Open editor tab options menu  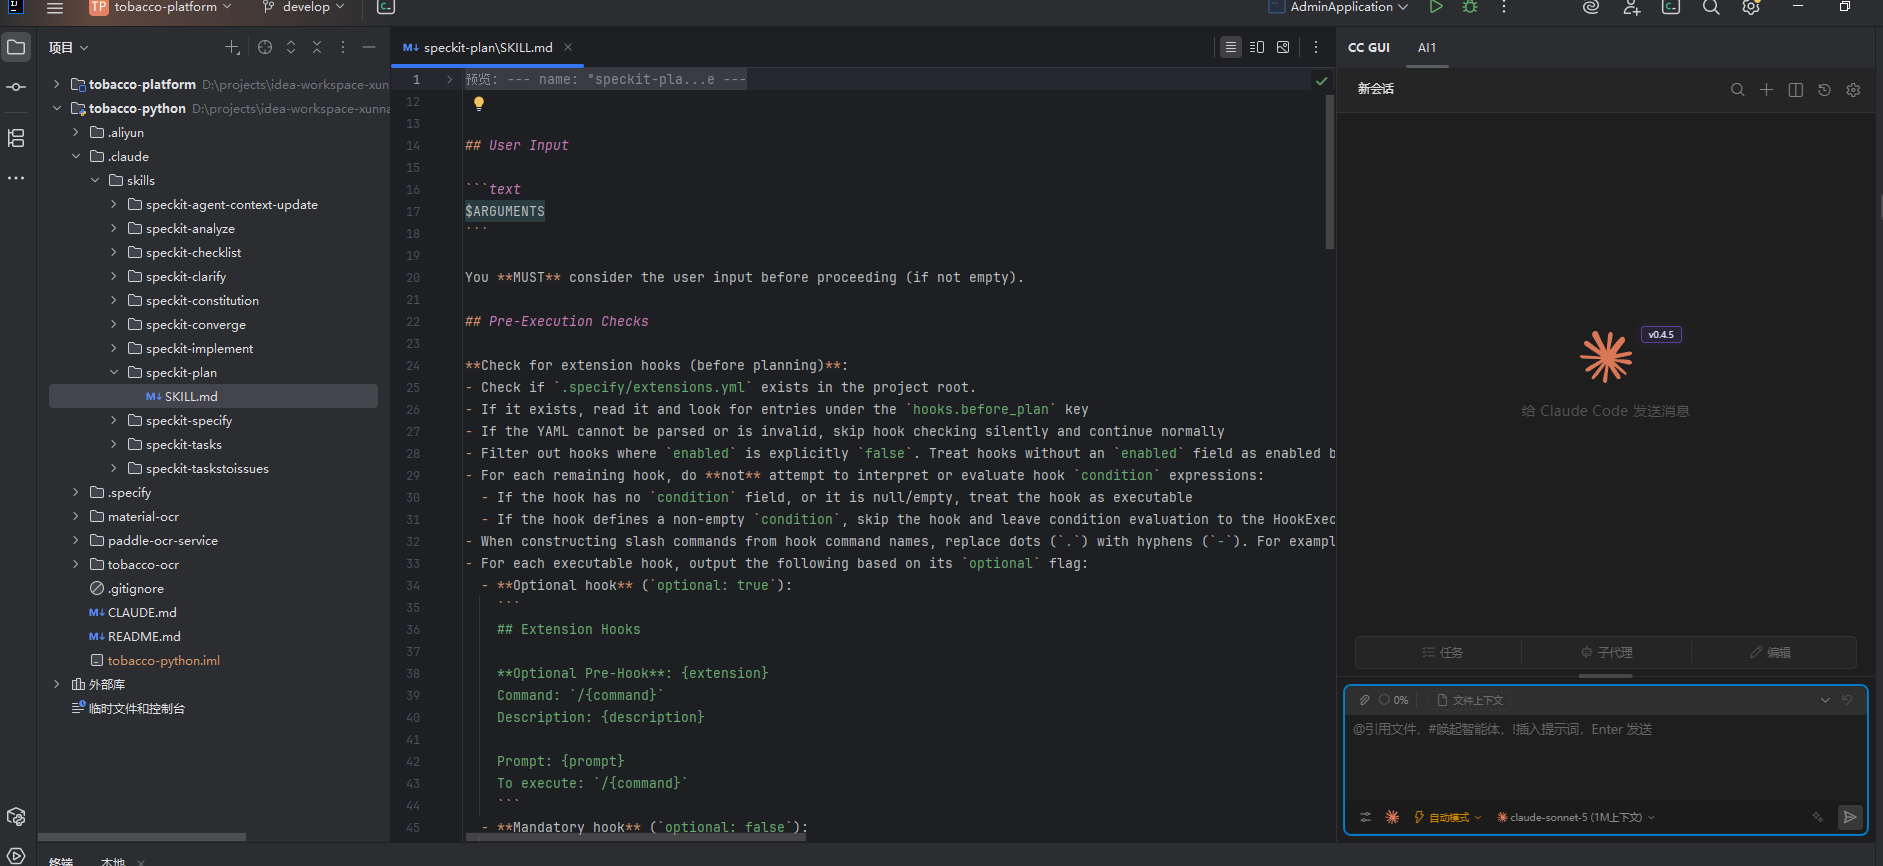[1316, 47]
